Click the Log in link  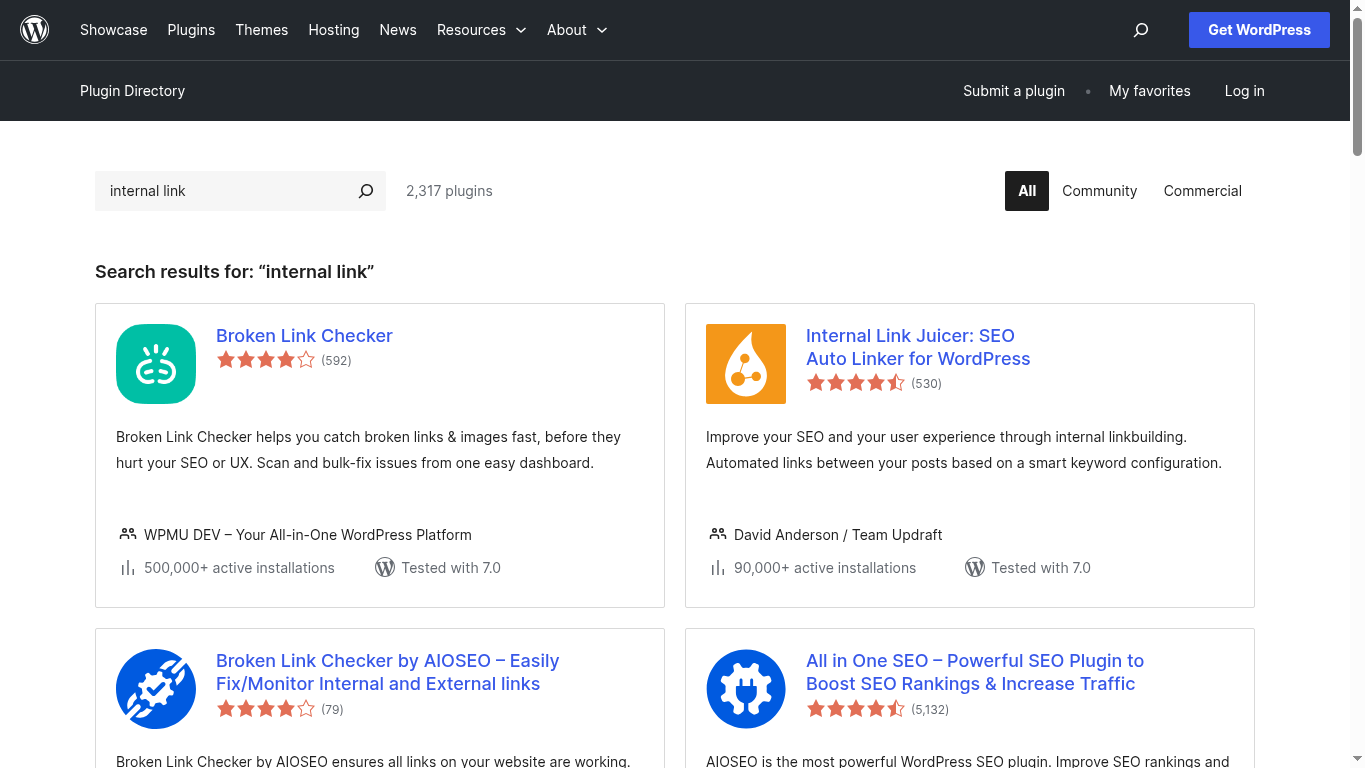(x=1245, y=91)
